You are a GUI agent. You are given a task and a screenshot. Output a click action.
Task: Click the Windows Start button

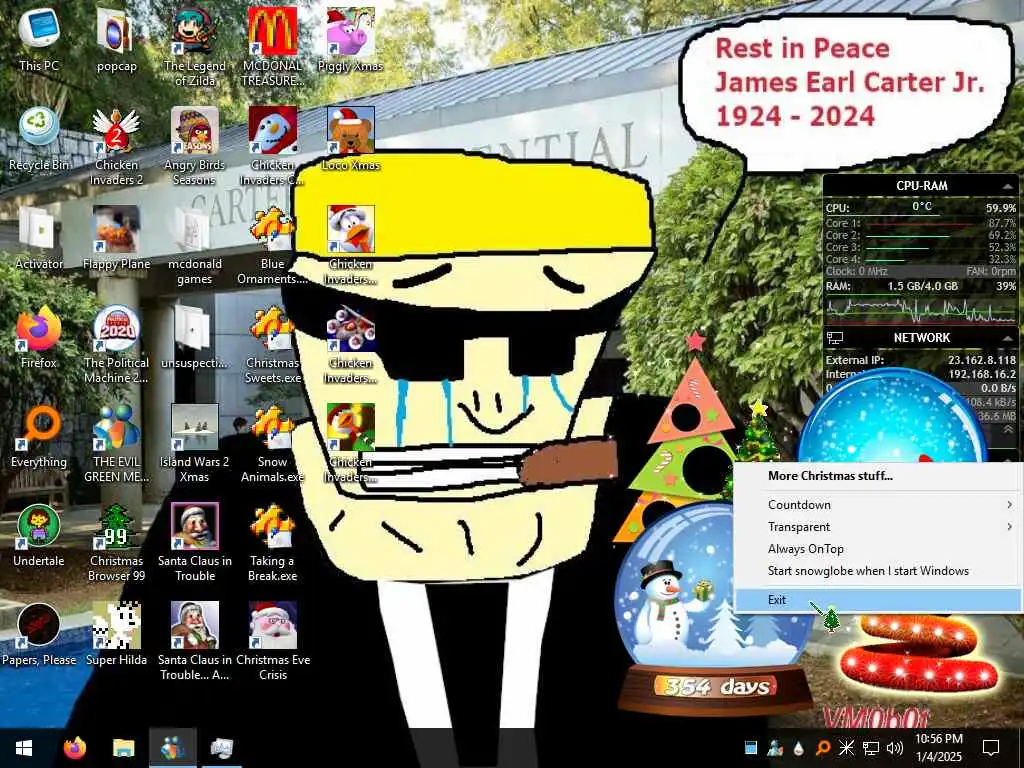click(24, 748)
